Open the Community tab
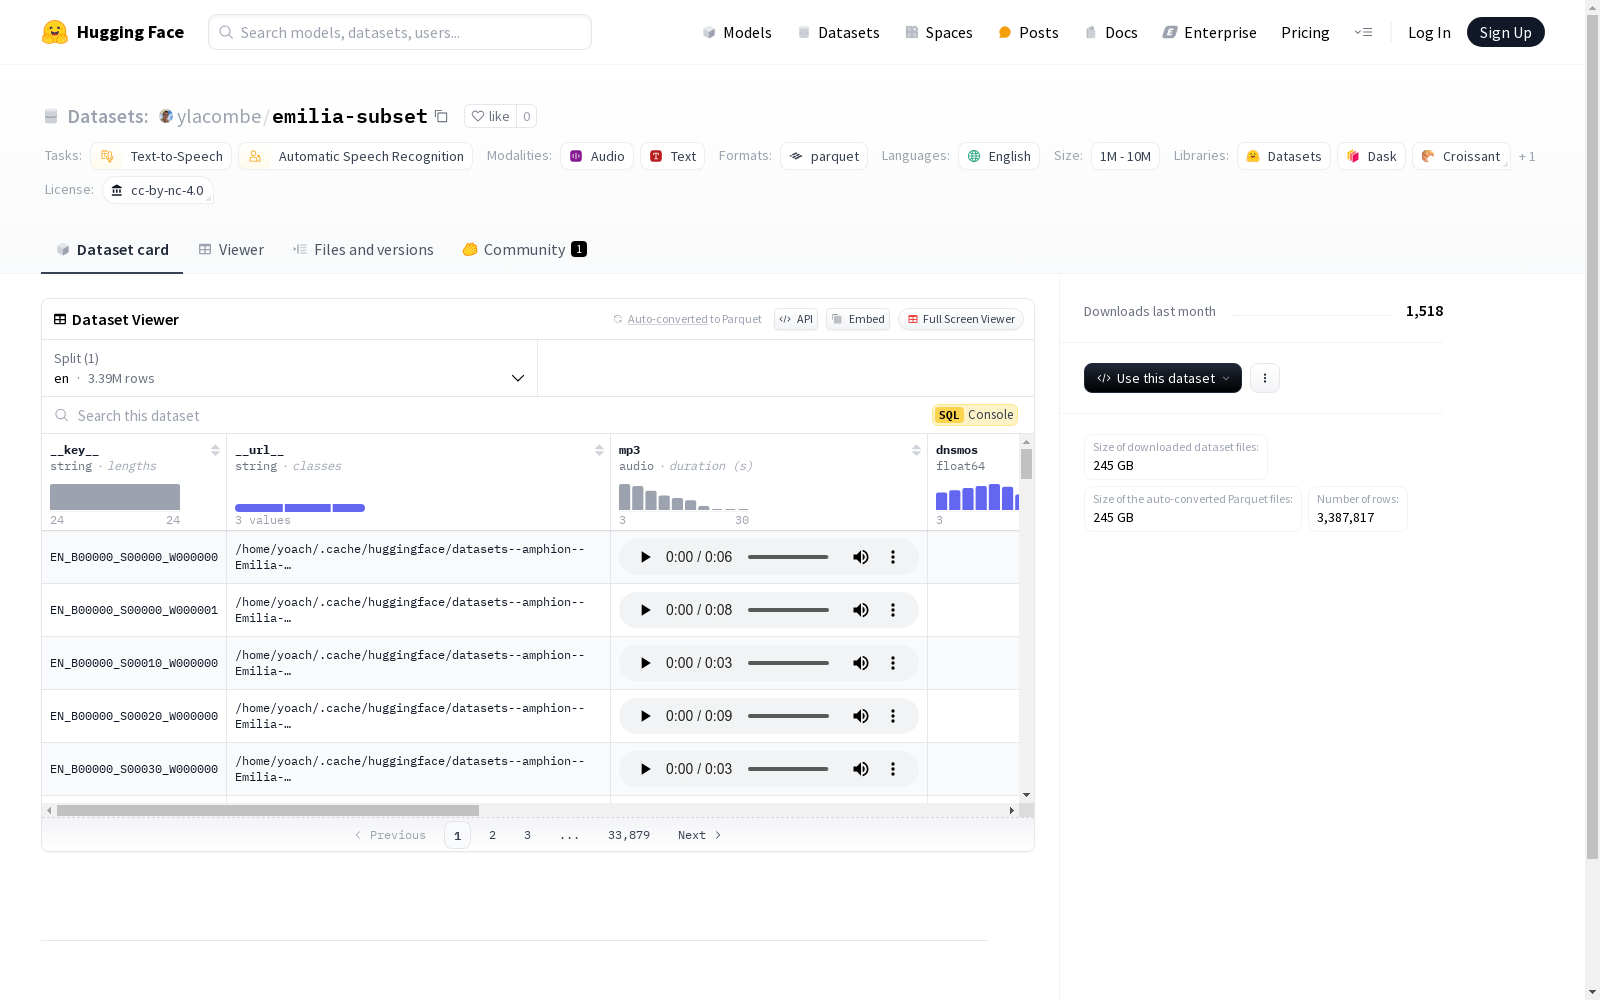Screen dimensions: 1600x1000 point(524,250)
